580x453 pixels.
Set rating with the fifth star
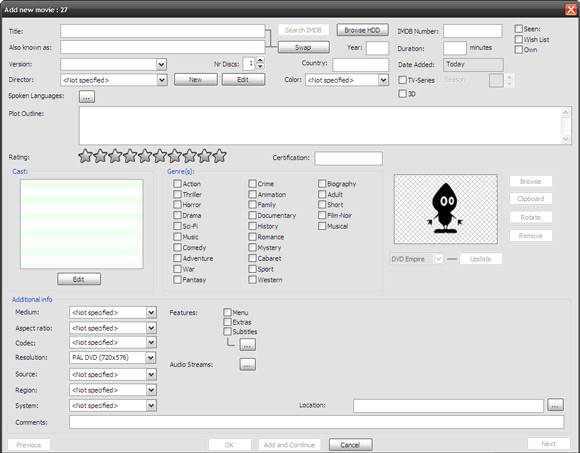pyautogui.click(x=145, y=156)
